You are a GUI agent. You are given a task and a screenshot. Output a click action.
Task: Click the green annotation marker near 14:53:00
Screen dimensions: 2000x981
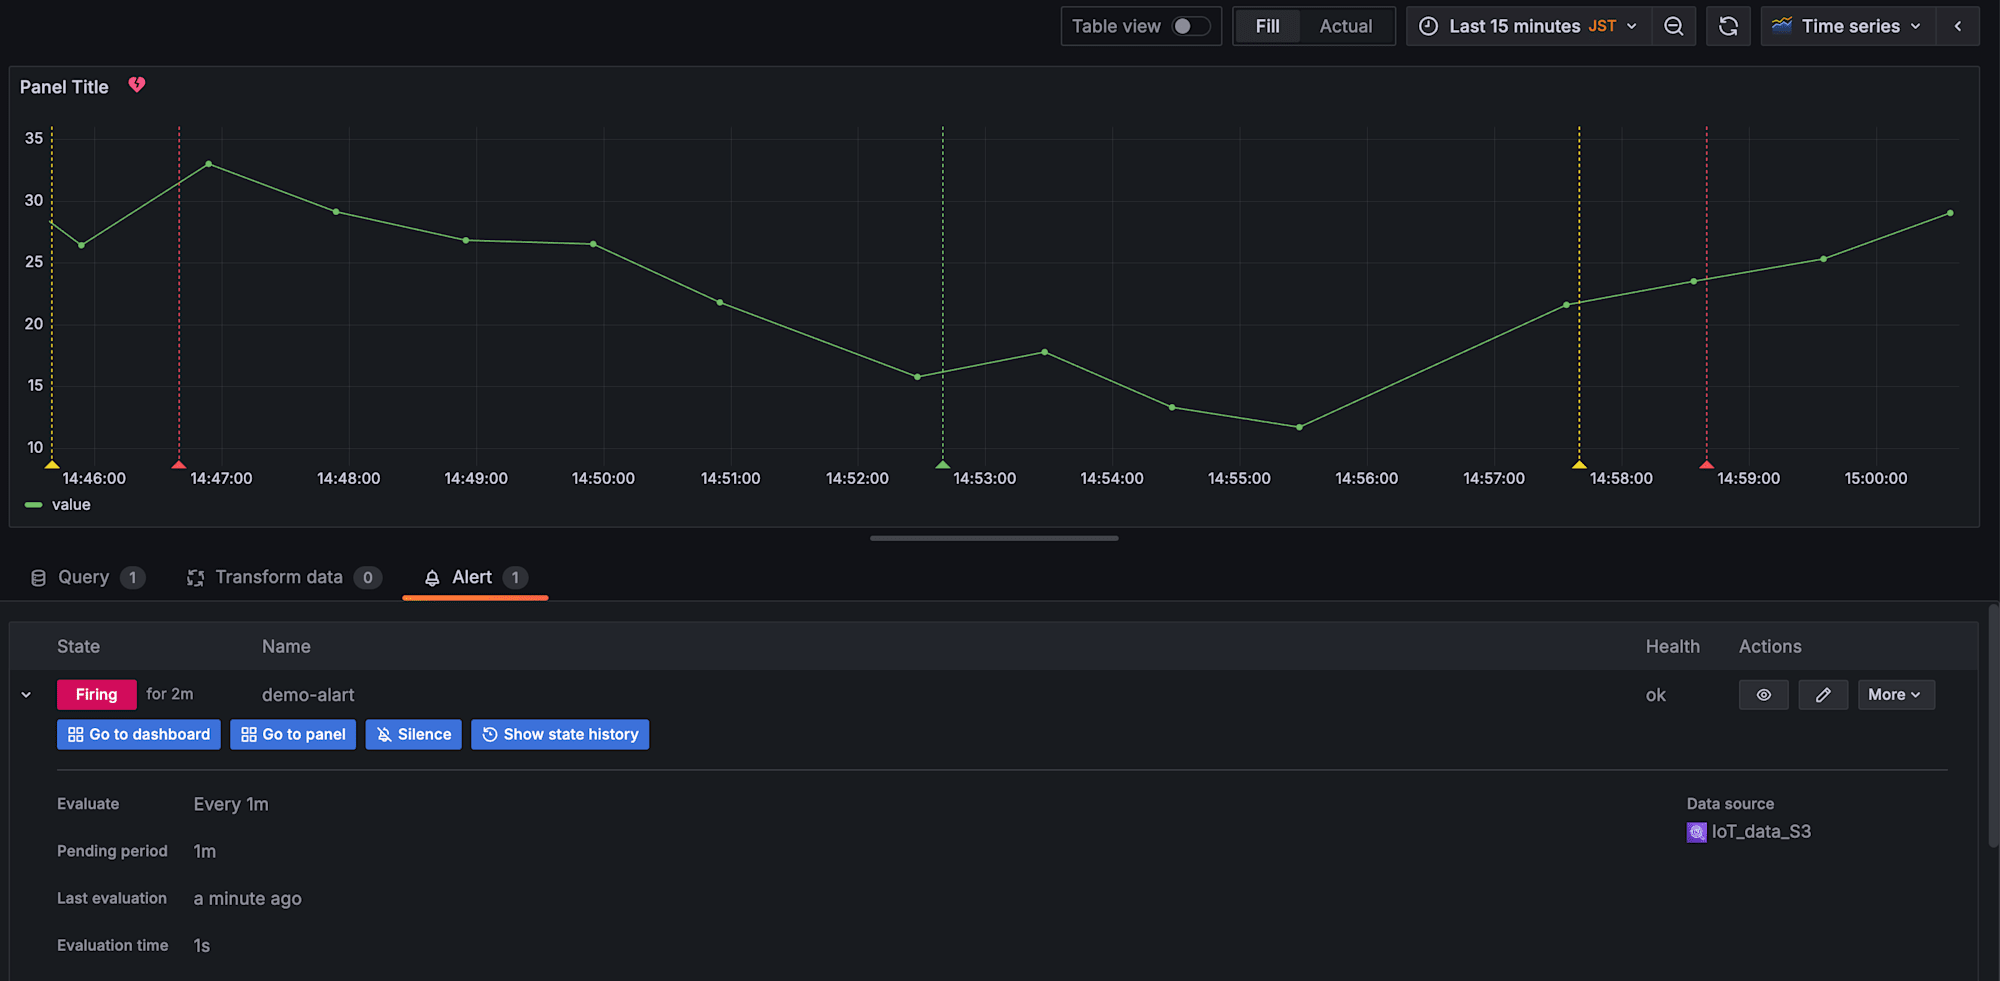click(942, 465)
